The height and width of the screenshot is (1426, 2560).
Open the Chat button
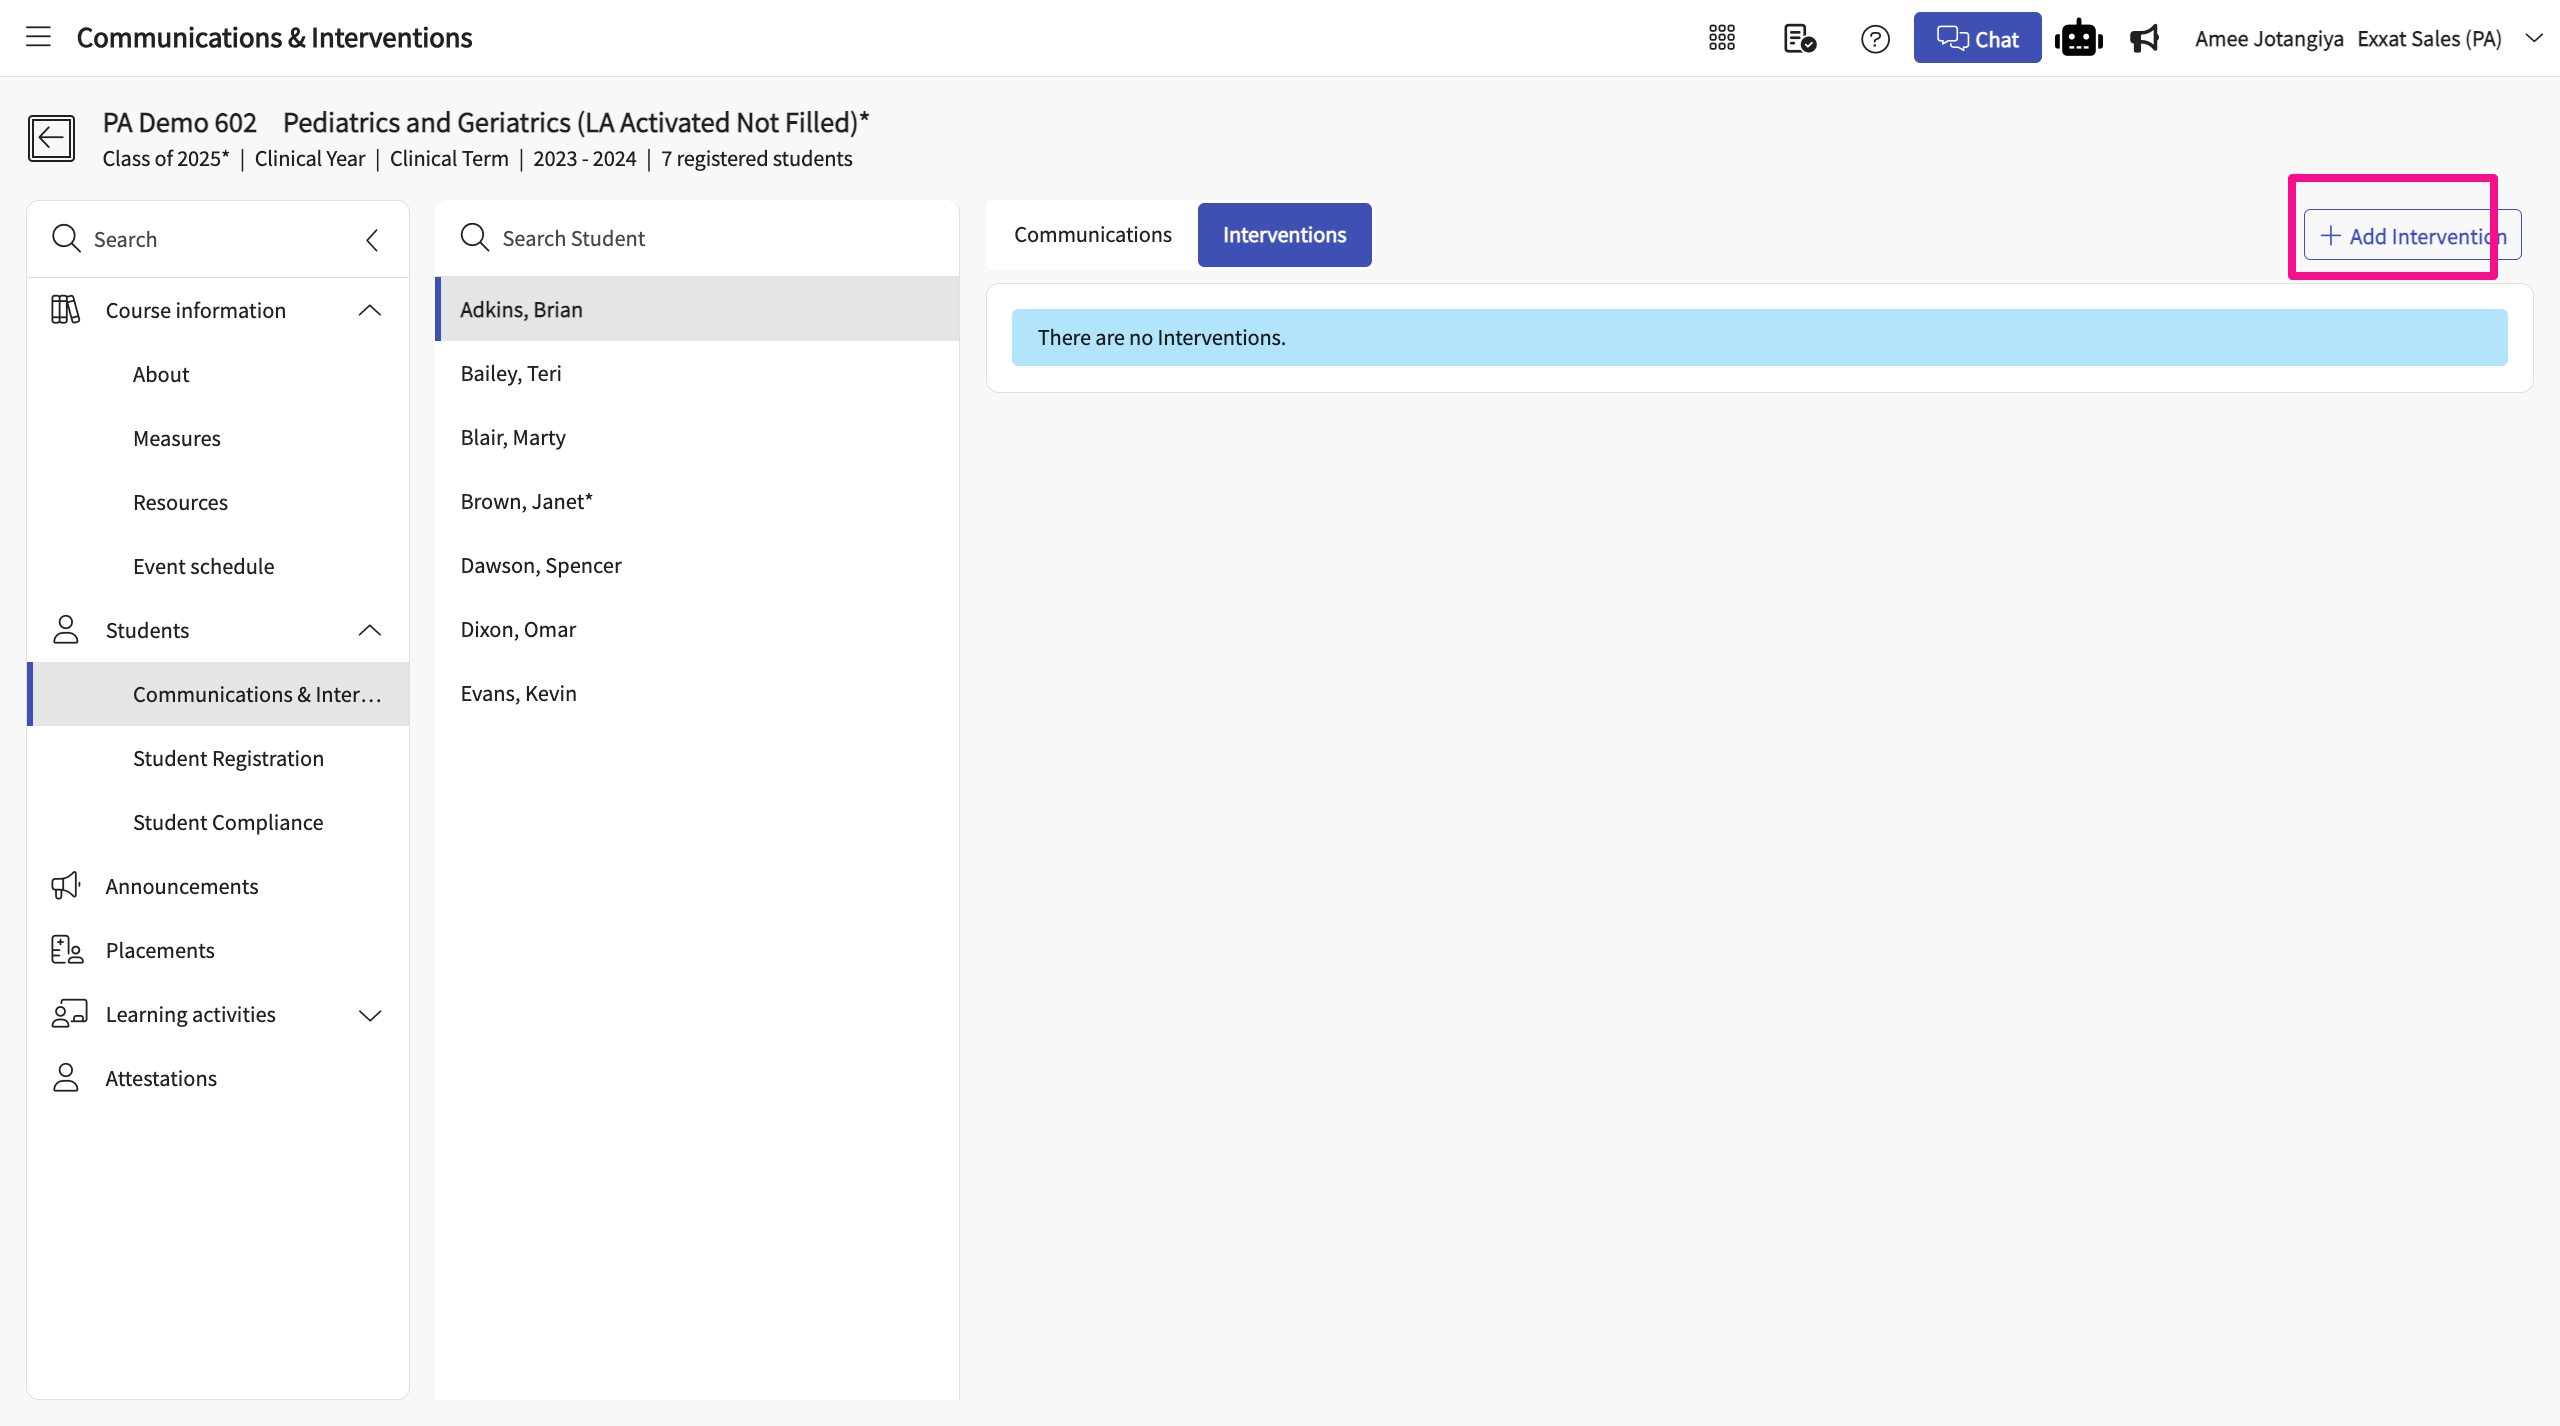[x=1977, y=38]
